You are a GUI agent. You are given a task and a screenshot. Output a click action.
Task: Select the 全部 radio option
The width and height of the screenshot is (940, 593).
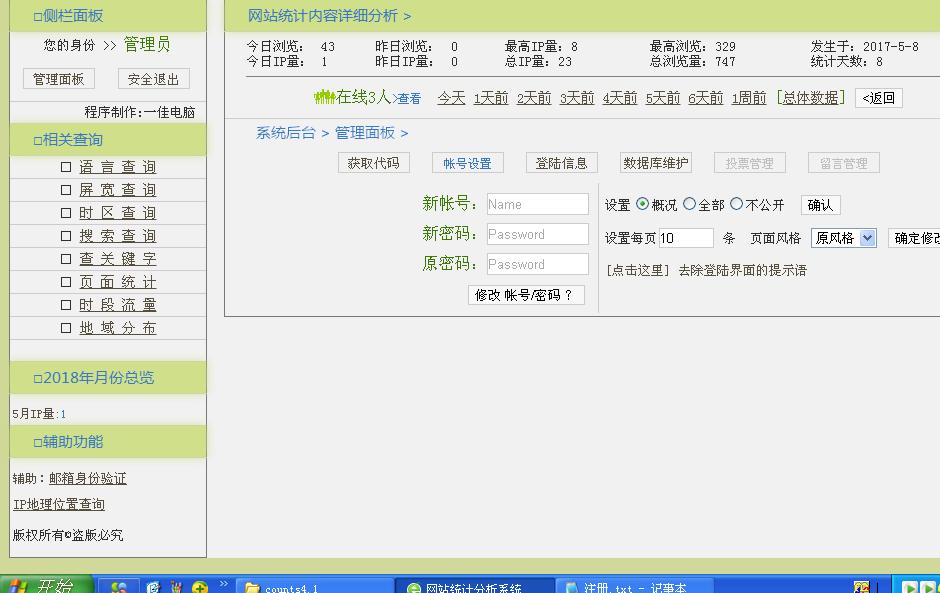tap(689, 204)
